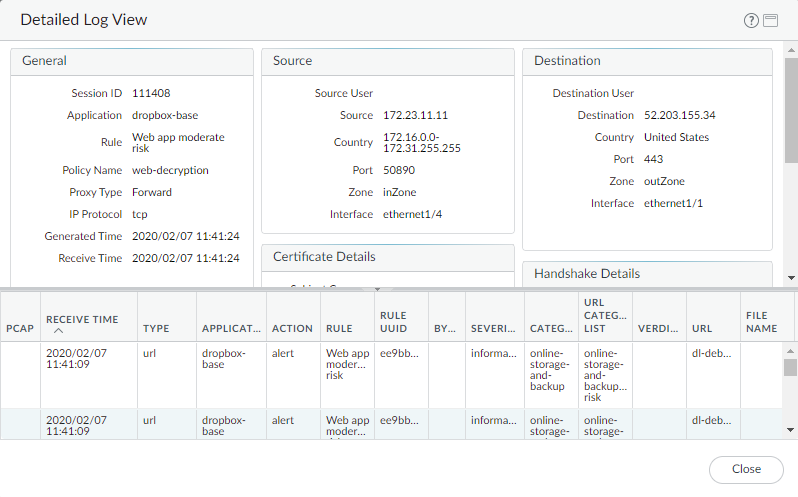The image size is (798, 497).
Task: Click the upper panel scroll down arrow
Action: pyautogui.click(x=791, y=277)
